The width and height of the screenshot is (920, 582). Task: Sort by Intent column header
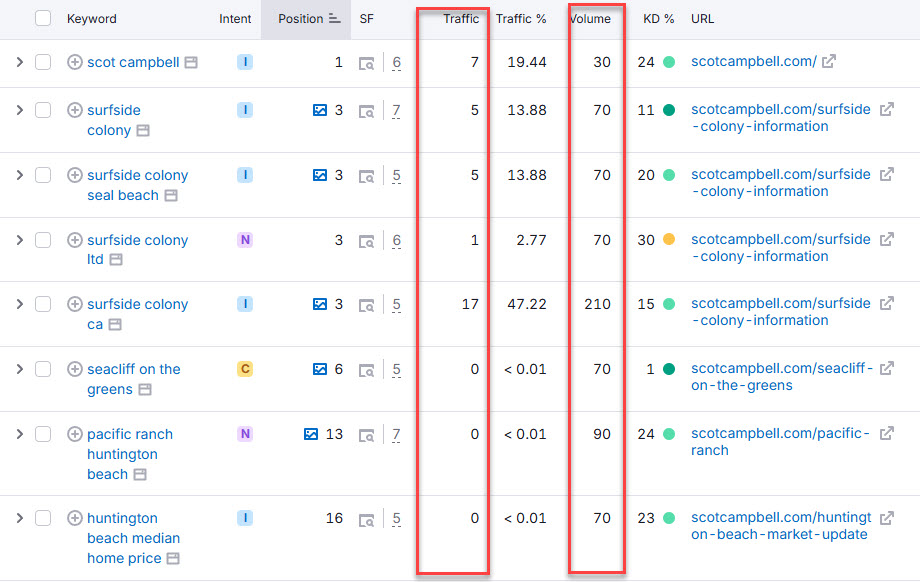coord(235,19)
